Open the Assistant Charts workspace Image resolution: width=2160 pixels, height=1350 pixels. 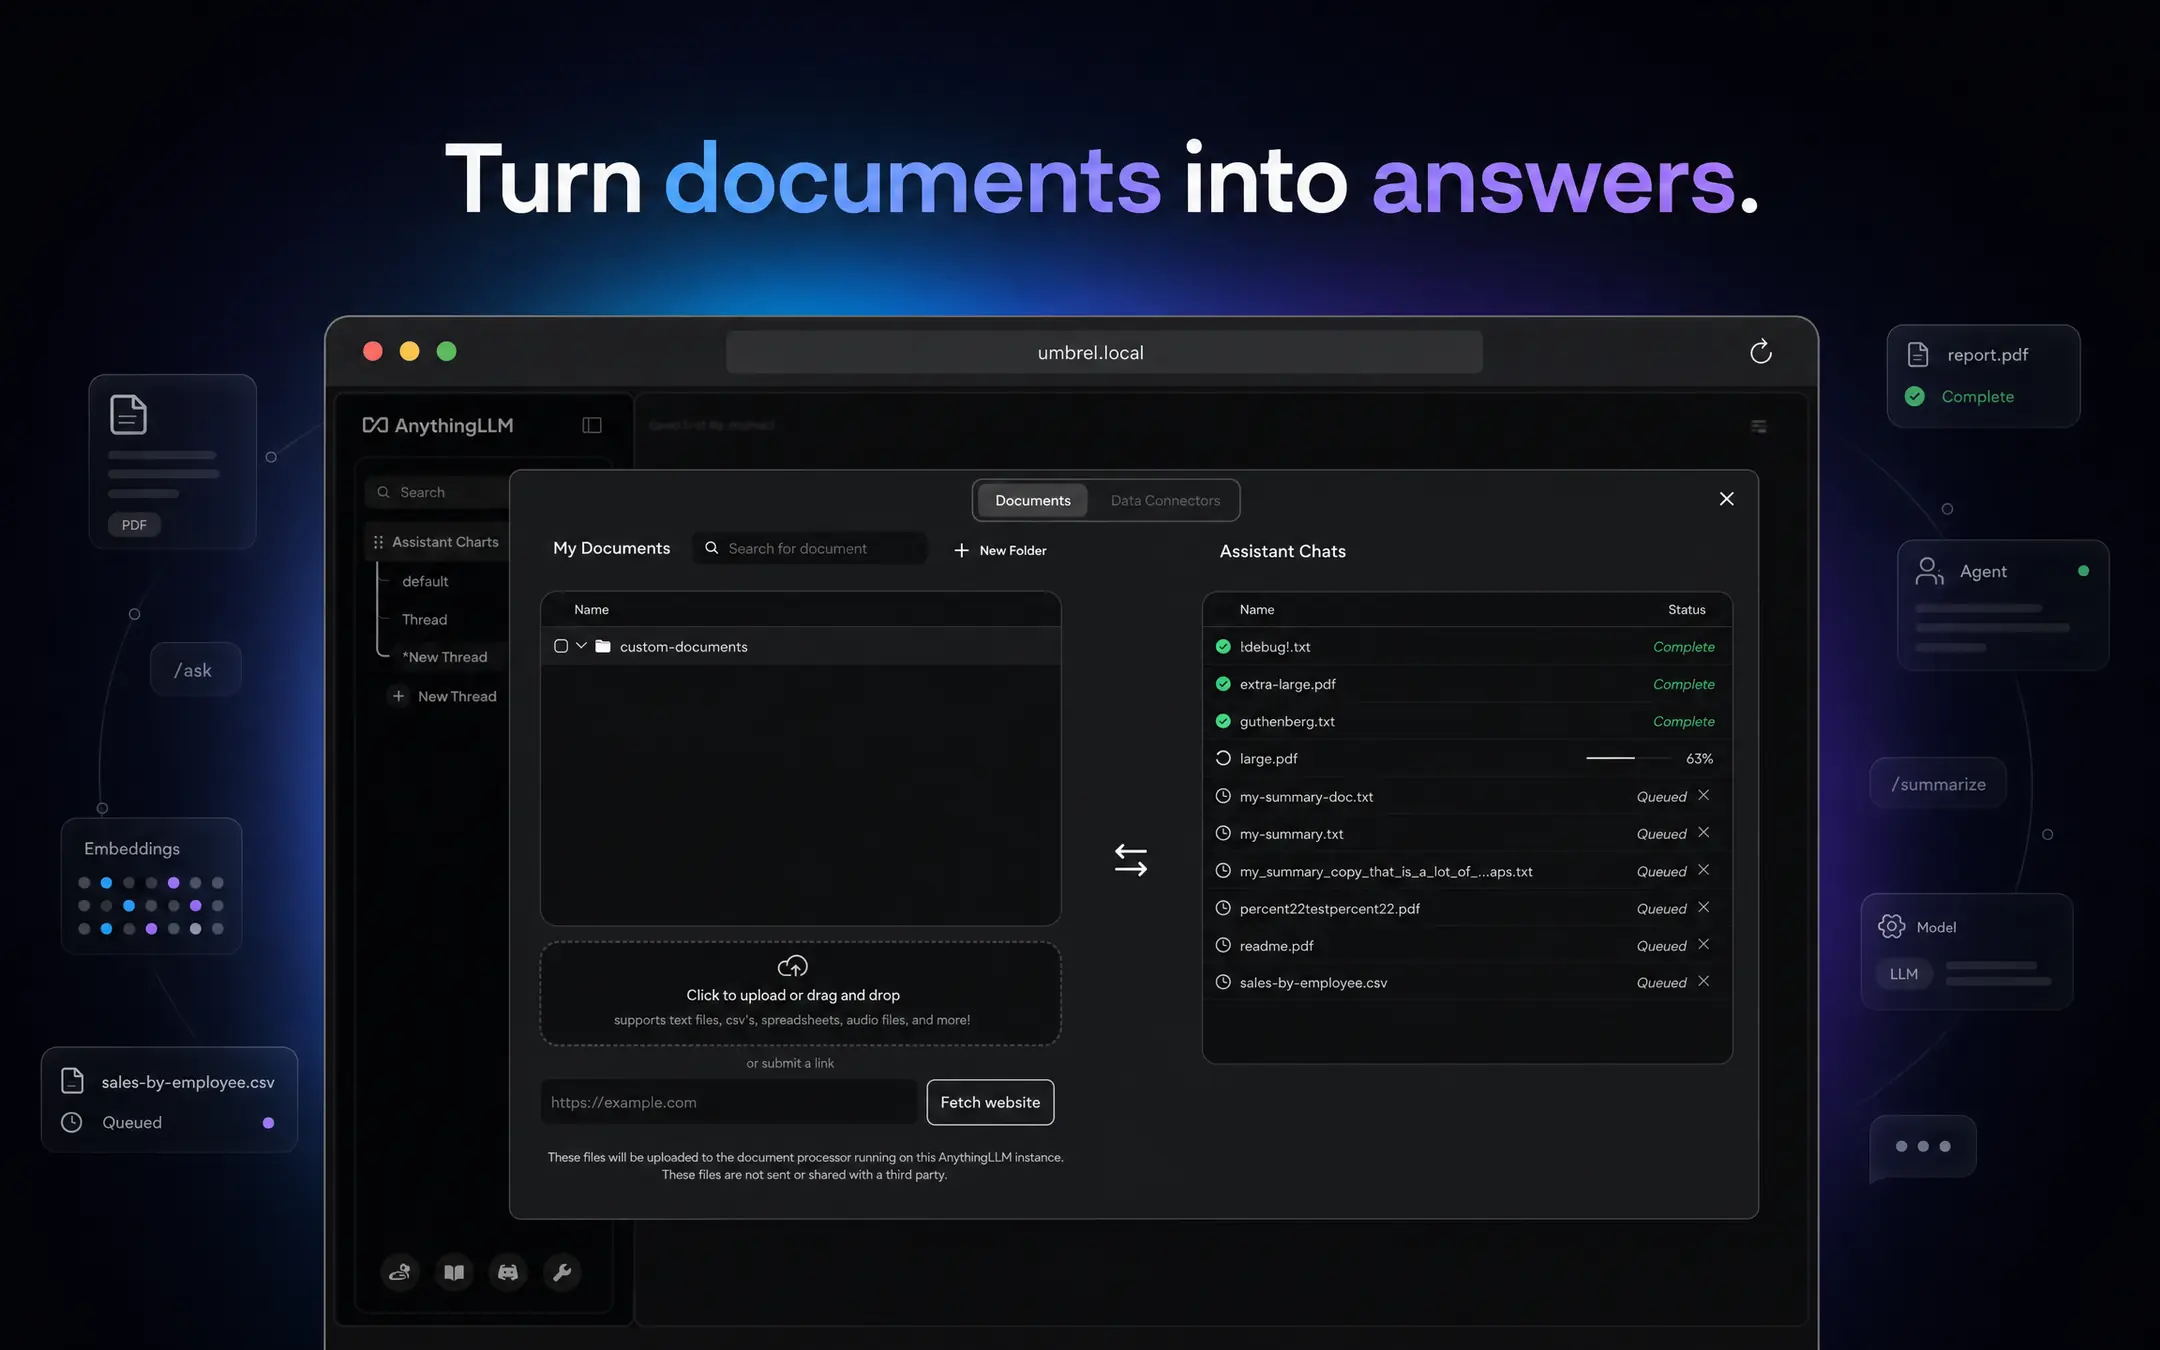[x=445, y=542]
